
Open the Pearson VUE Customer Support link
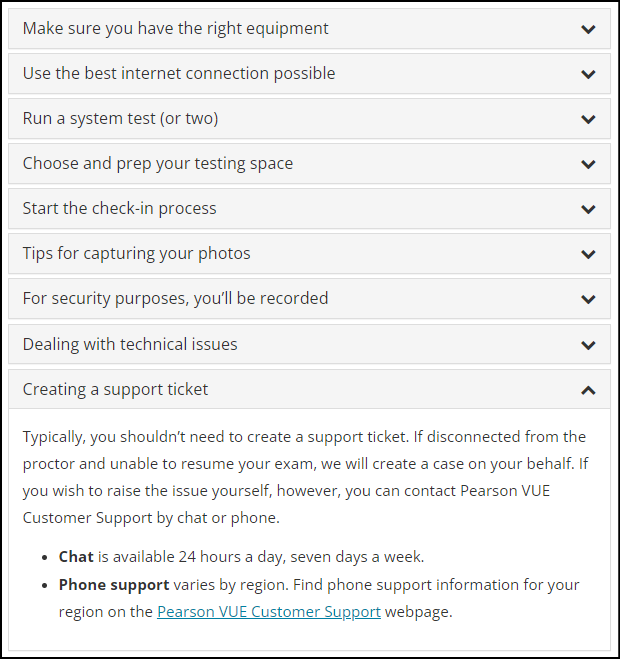pyautogui.click(x=268, y=612)
